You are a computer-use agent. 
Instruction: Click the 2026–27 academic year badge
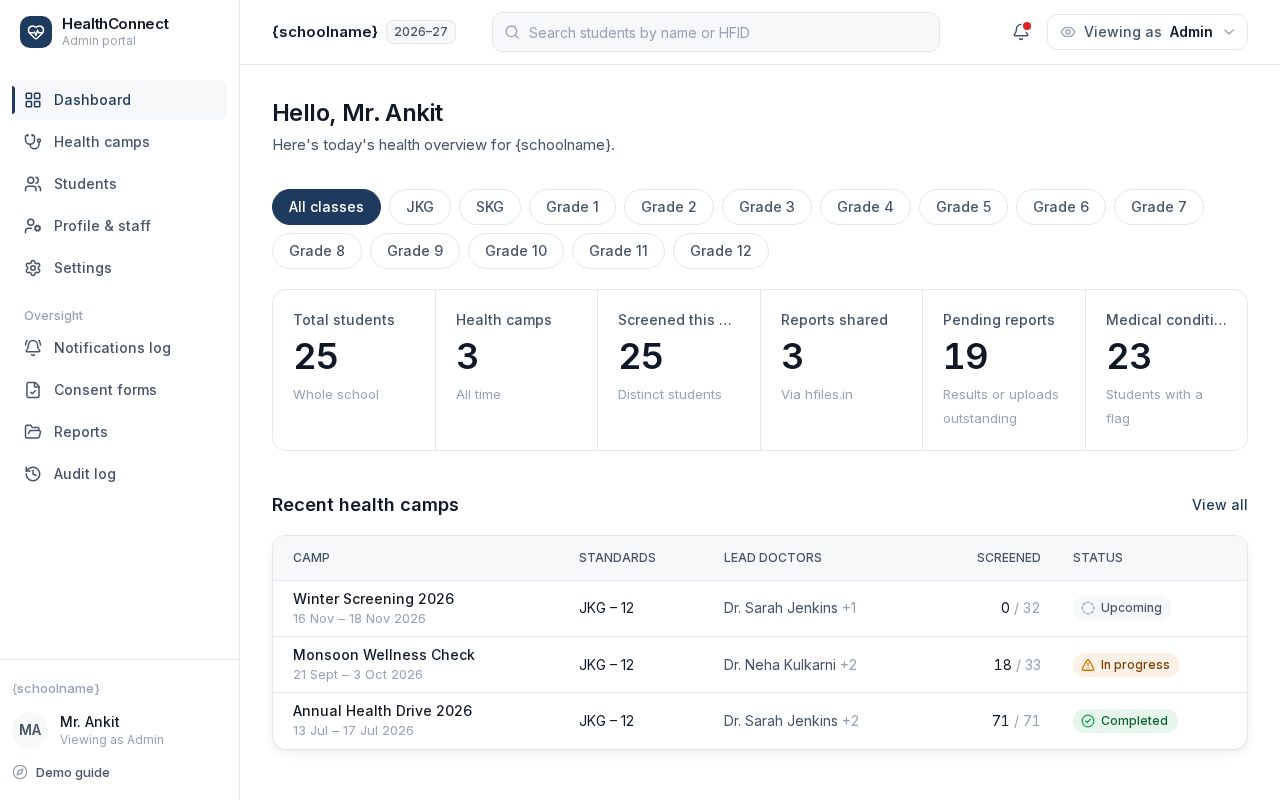(x=421, y=32)
